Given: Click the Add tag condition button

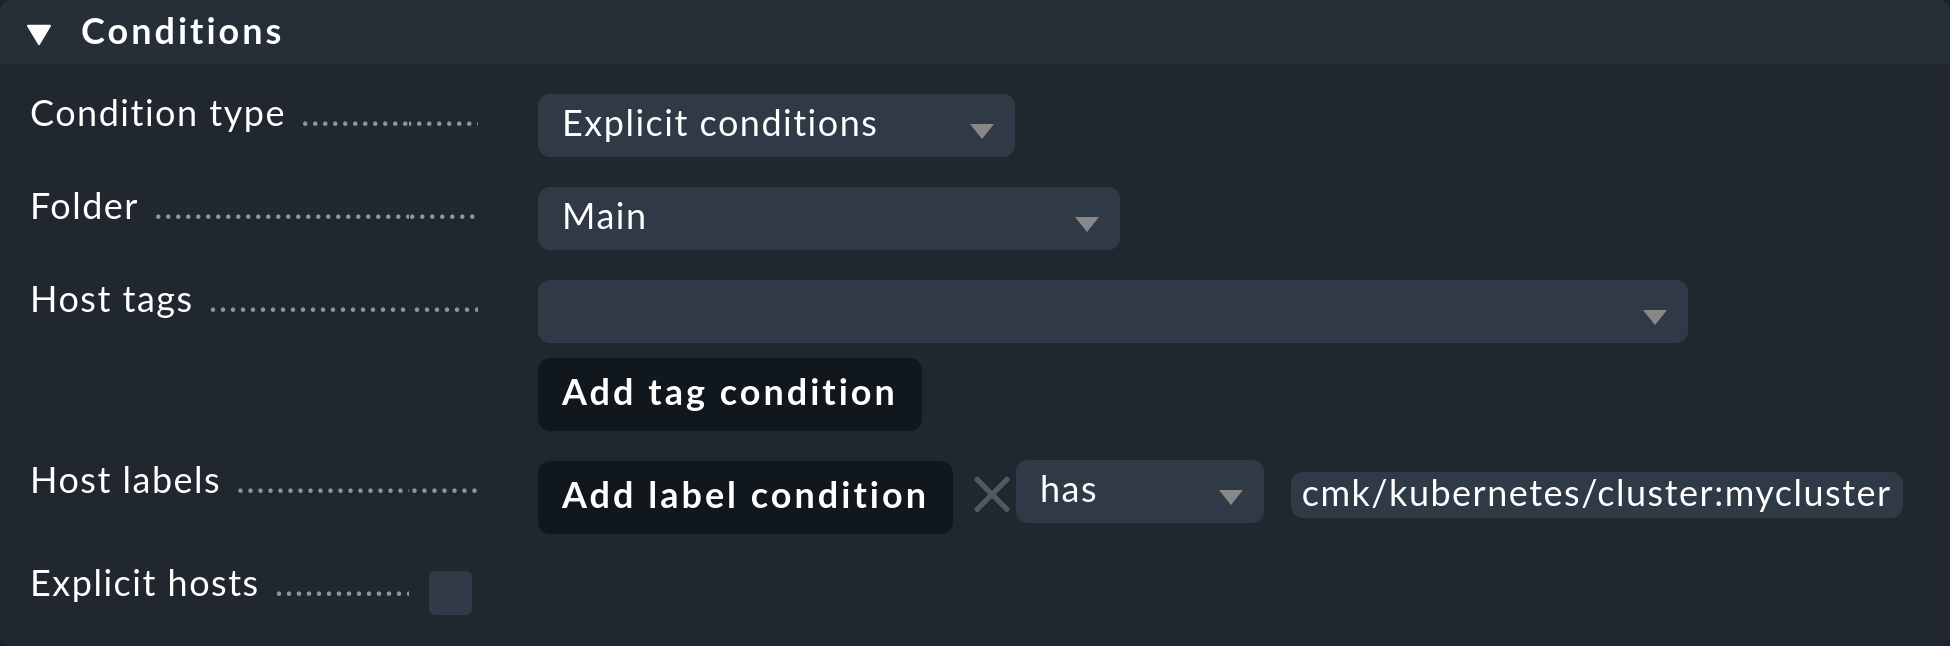Looking at the screenshot, I should [729, 393].
